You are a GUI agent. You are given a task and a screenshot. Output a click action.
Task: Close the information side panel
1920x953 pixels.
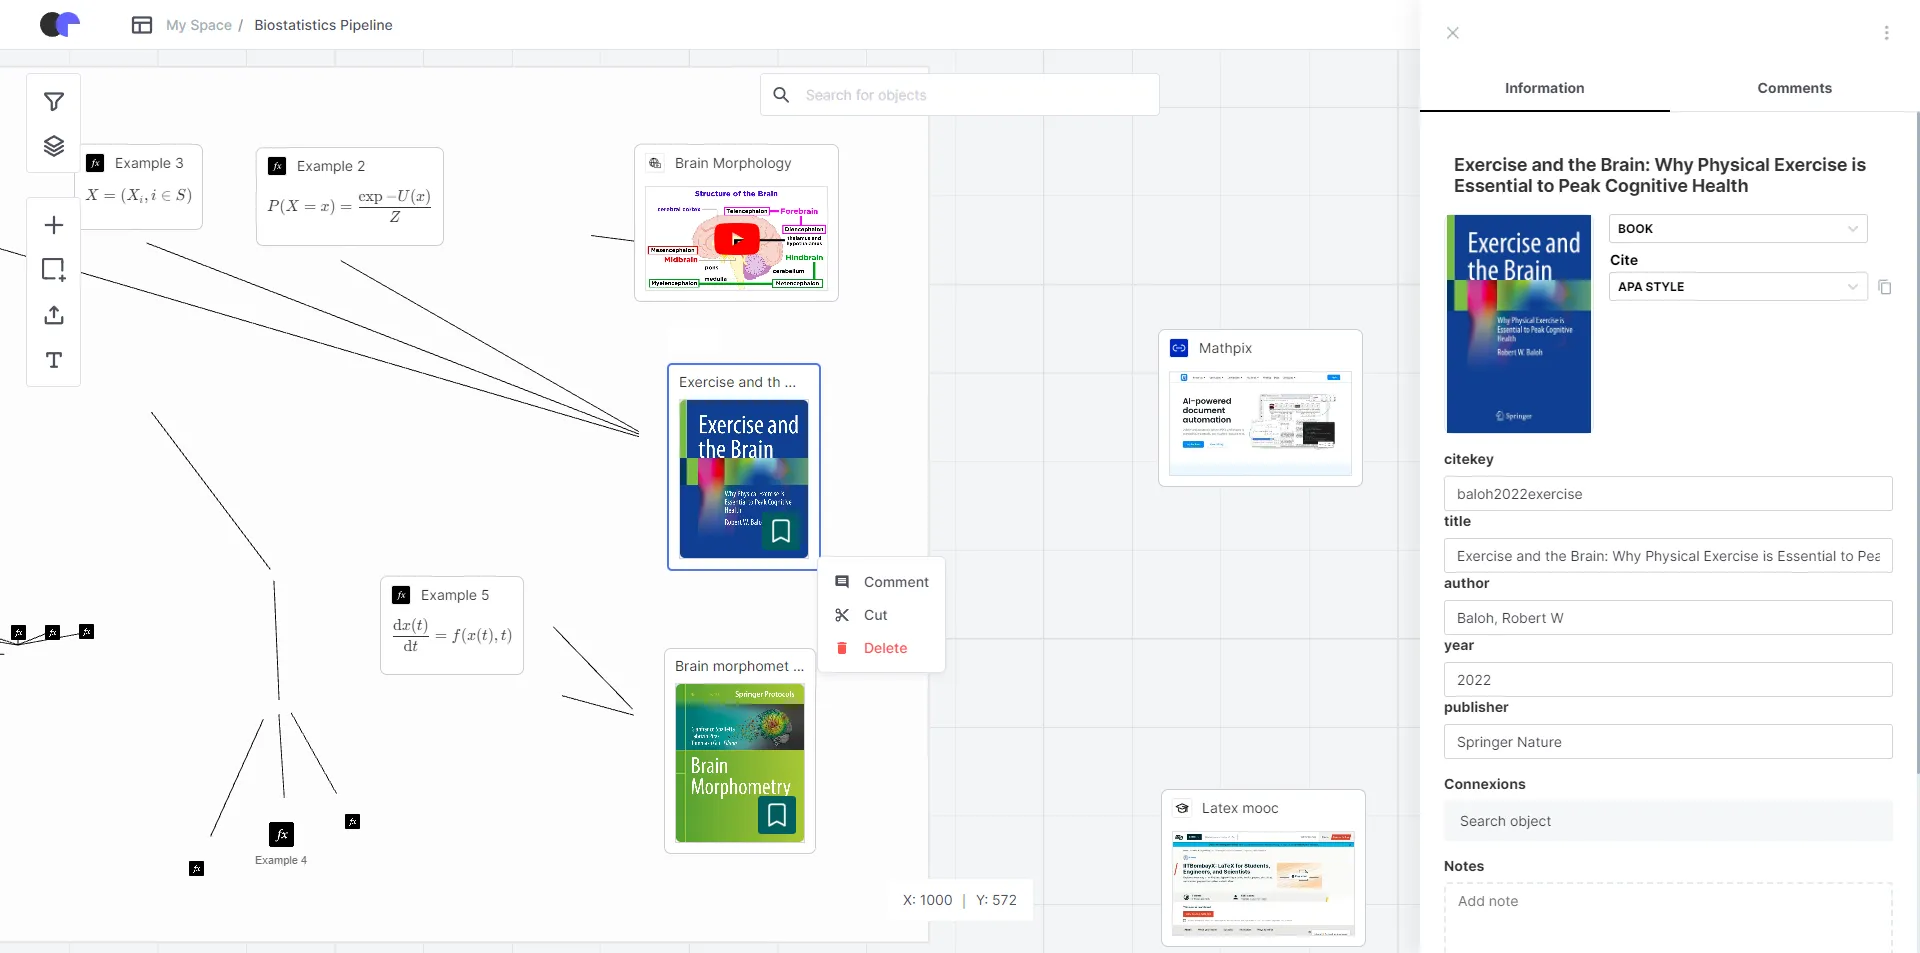1453,33
